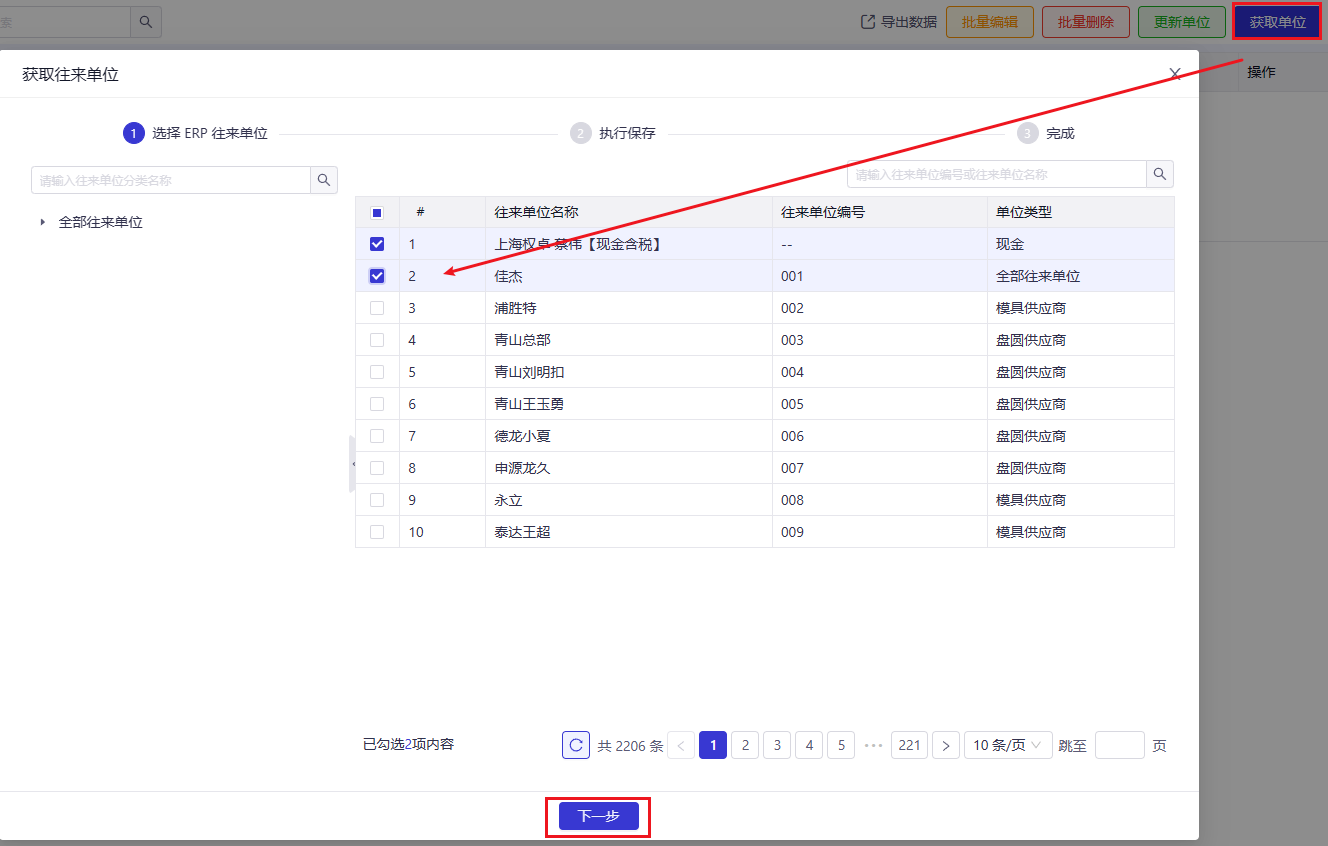Select current page 1 button
This screenshot has height=846, width=1328.
(x=713, y=745)
